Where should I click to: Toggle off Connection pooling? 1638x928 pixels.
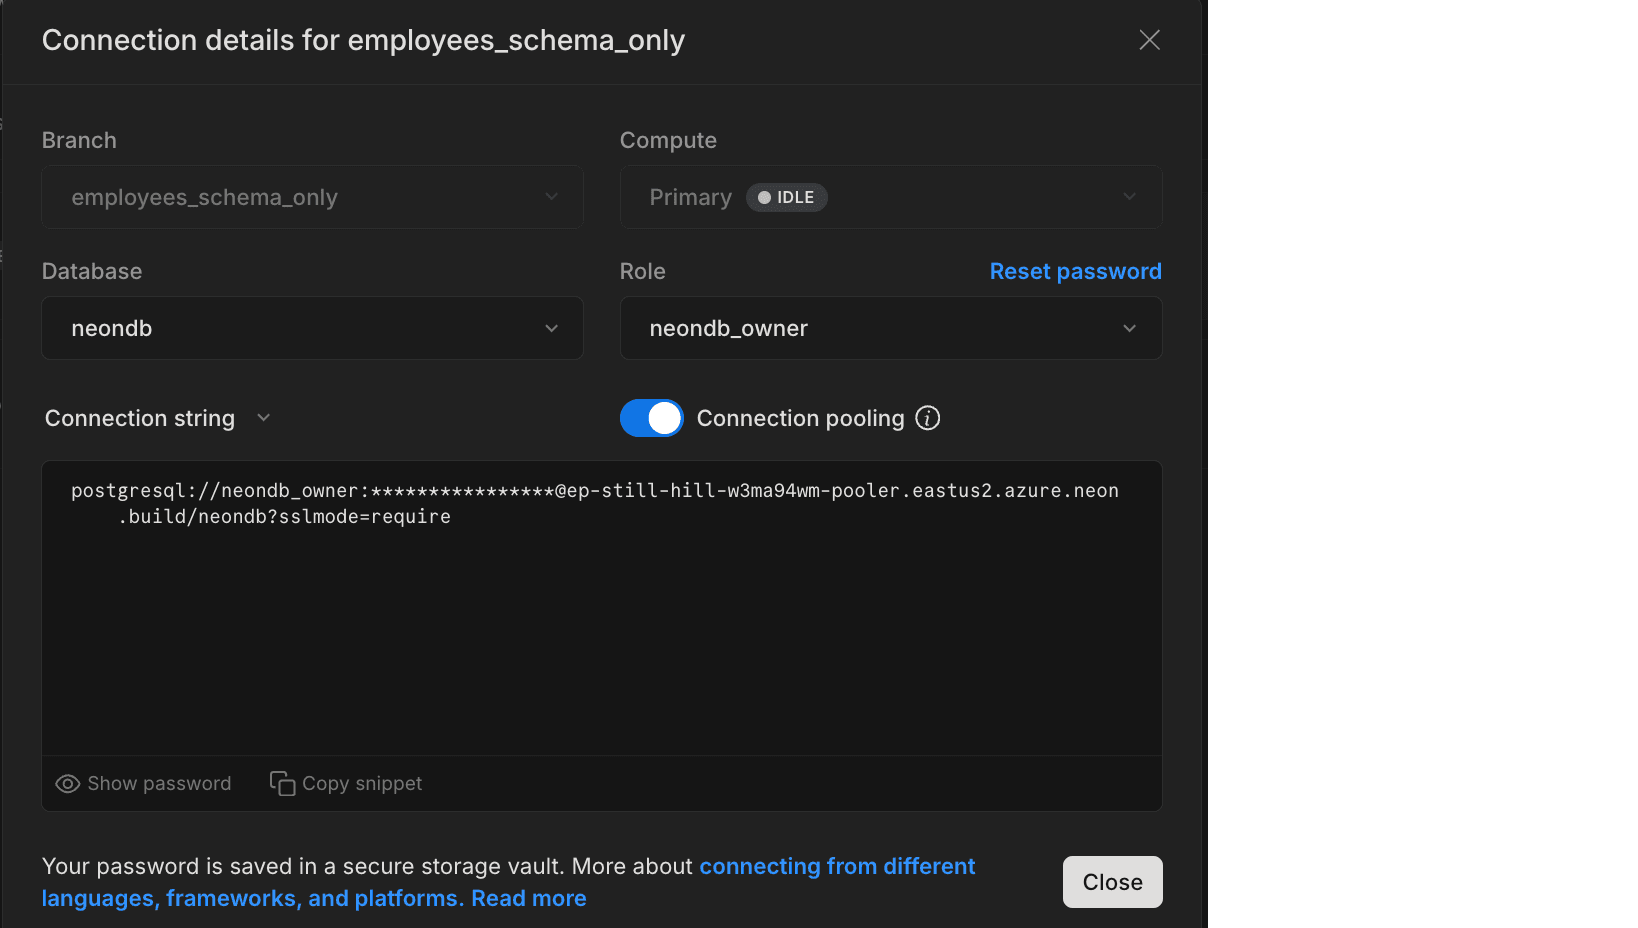651,418
